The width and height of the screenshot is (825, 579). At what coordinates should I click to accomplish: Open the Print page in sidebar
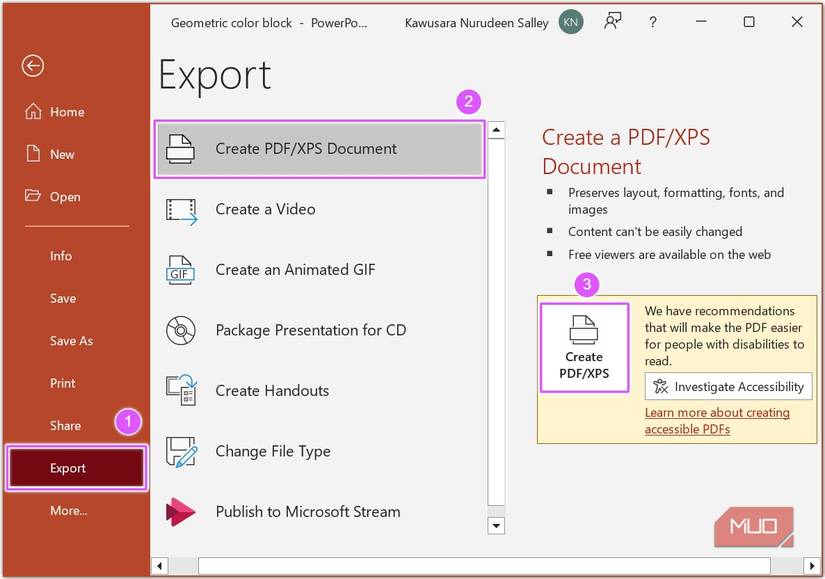pos(62,383)
